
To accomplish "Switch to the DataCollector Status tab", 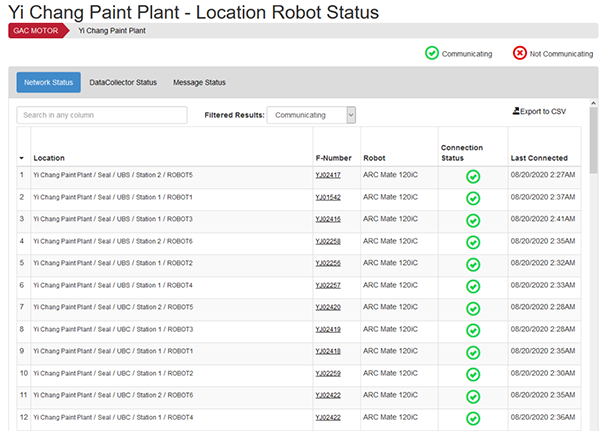I will pyautogui.click(x=123, y=82).
